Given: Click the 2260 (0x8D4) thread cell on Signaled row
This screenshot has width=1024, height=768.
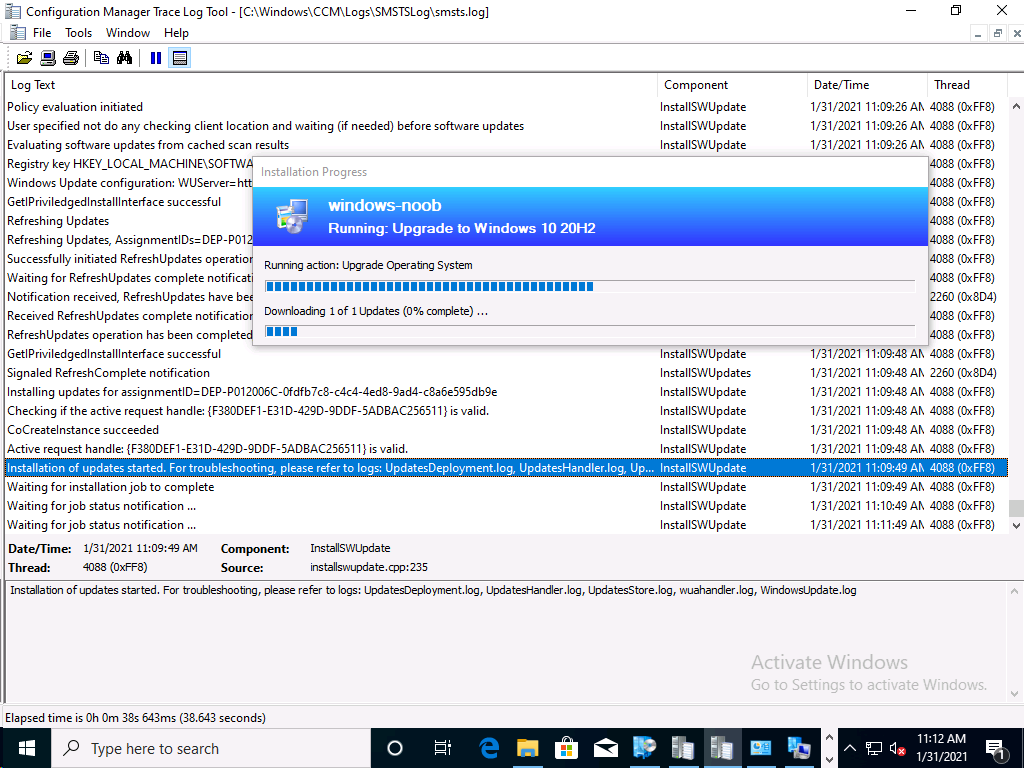Looking at the screenshot, I should click(x=963, y=373).
